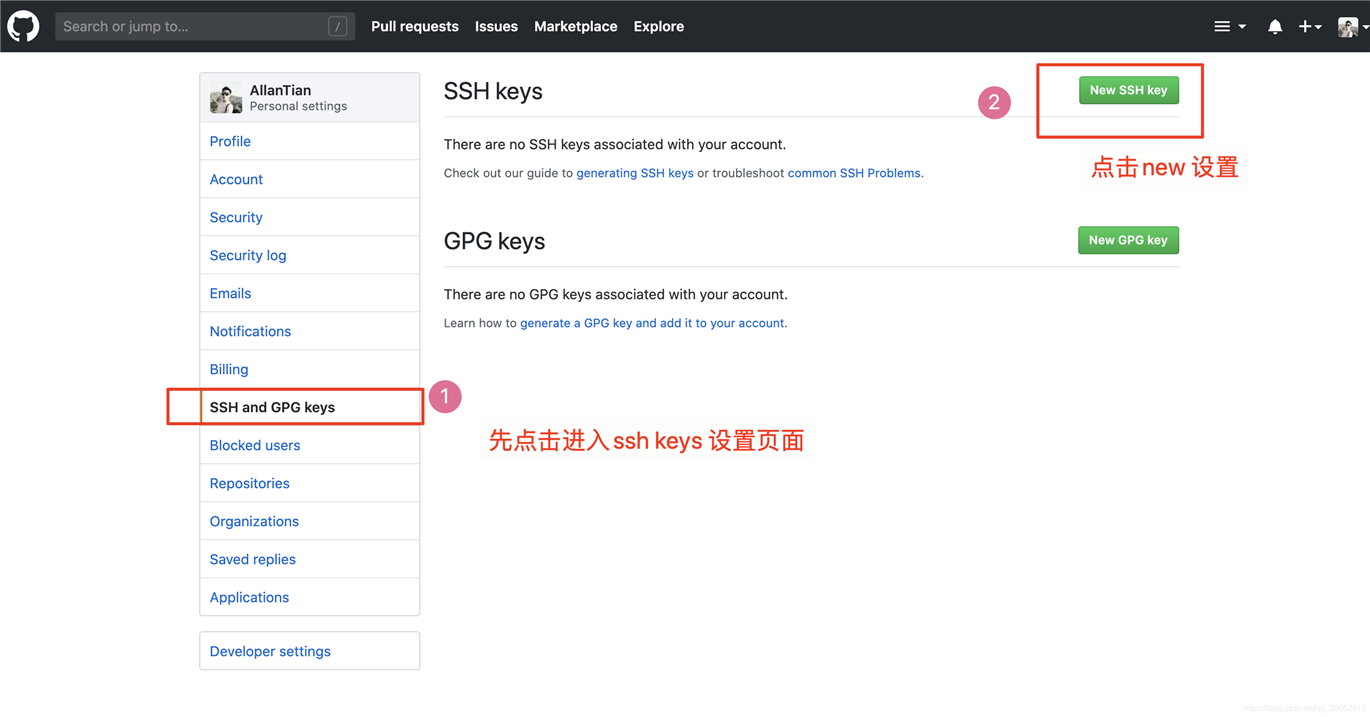Click the GitHub Octocat logo

point(23,26)
